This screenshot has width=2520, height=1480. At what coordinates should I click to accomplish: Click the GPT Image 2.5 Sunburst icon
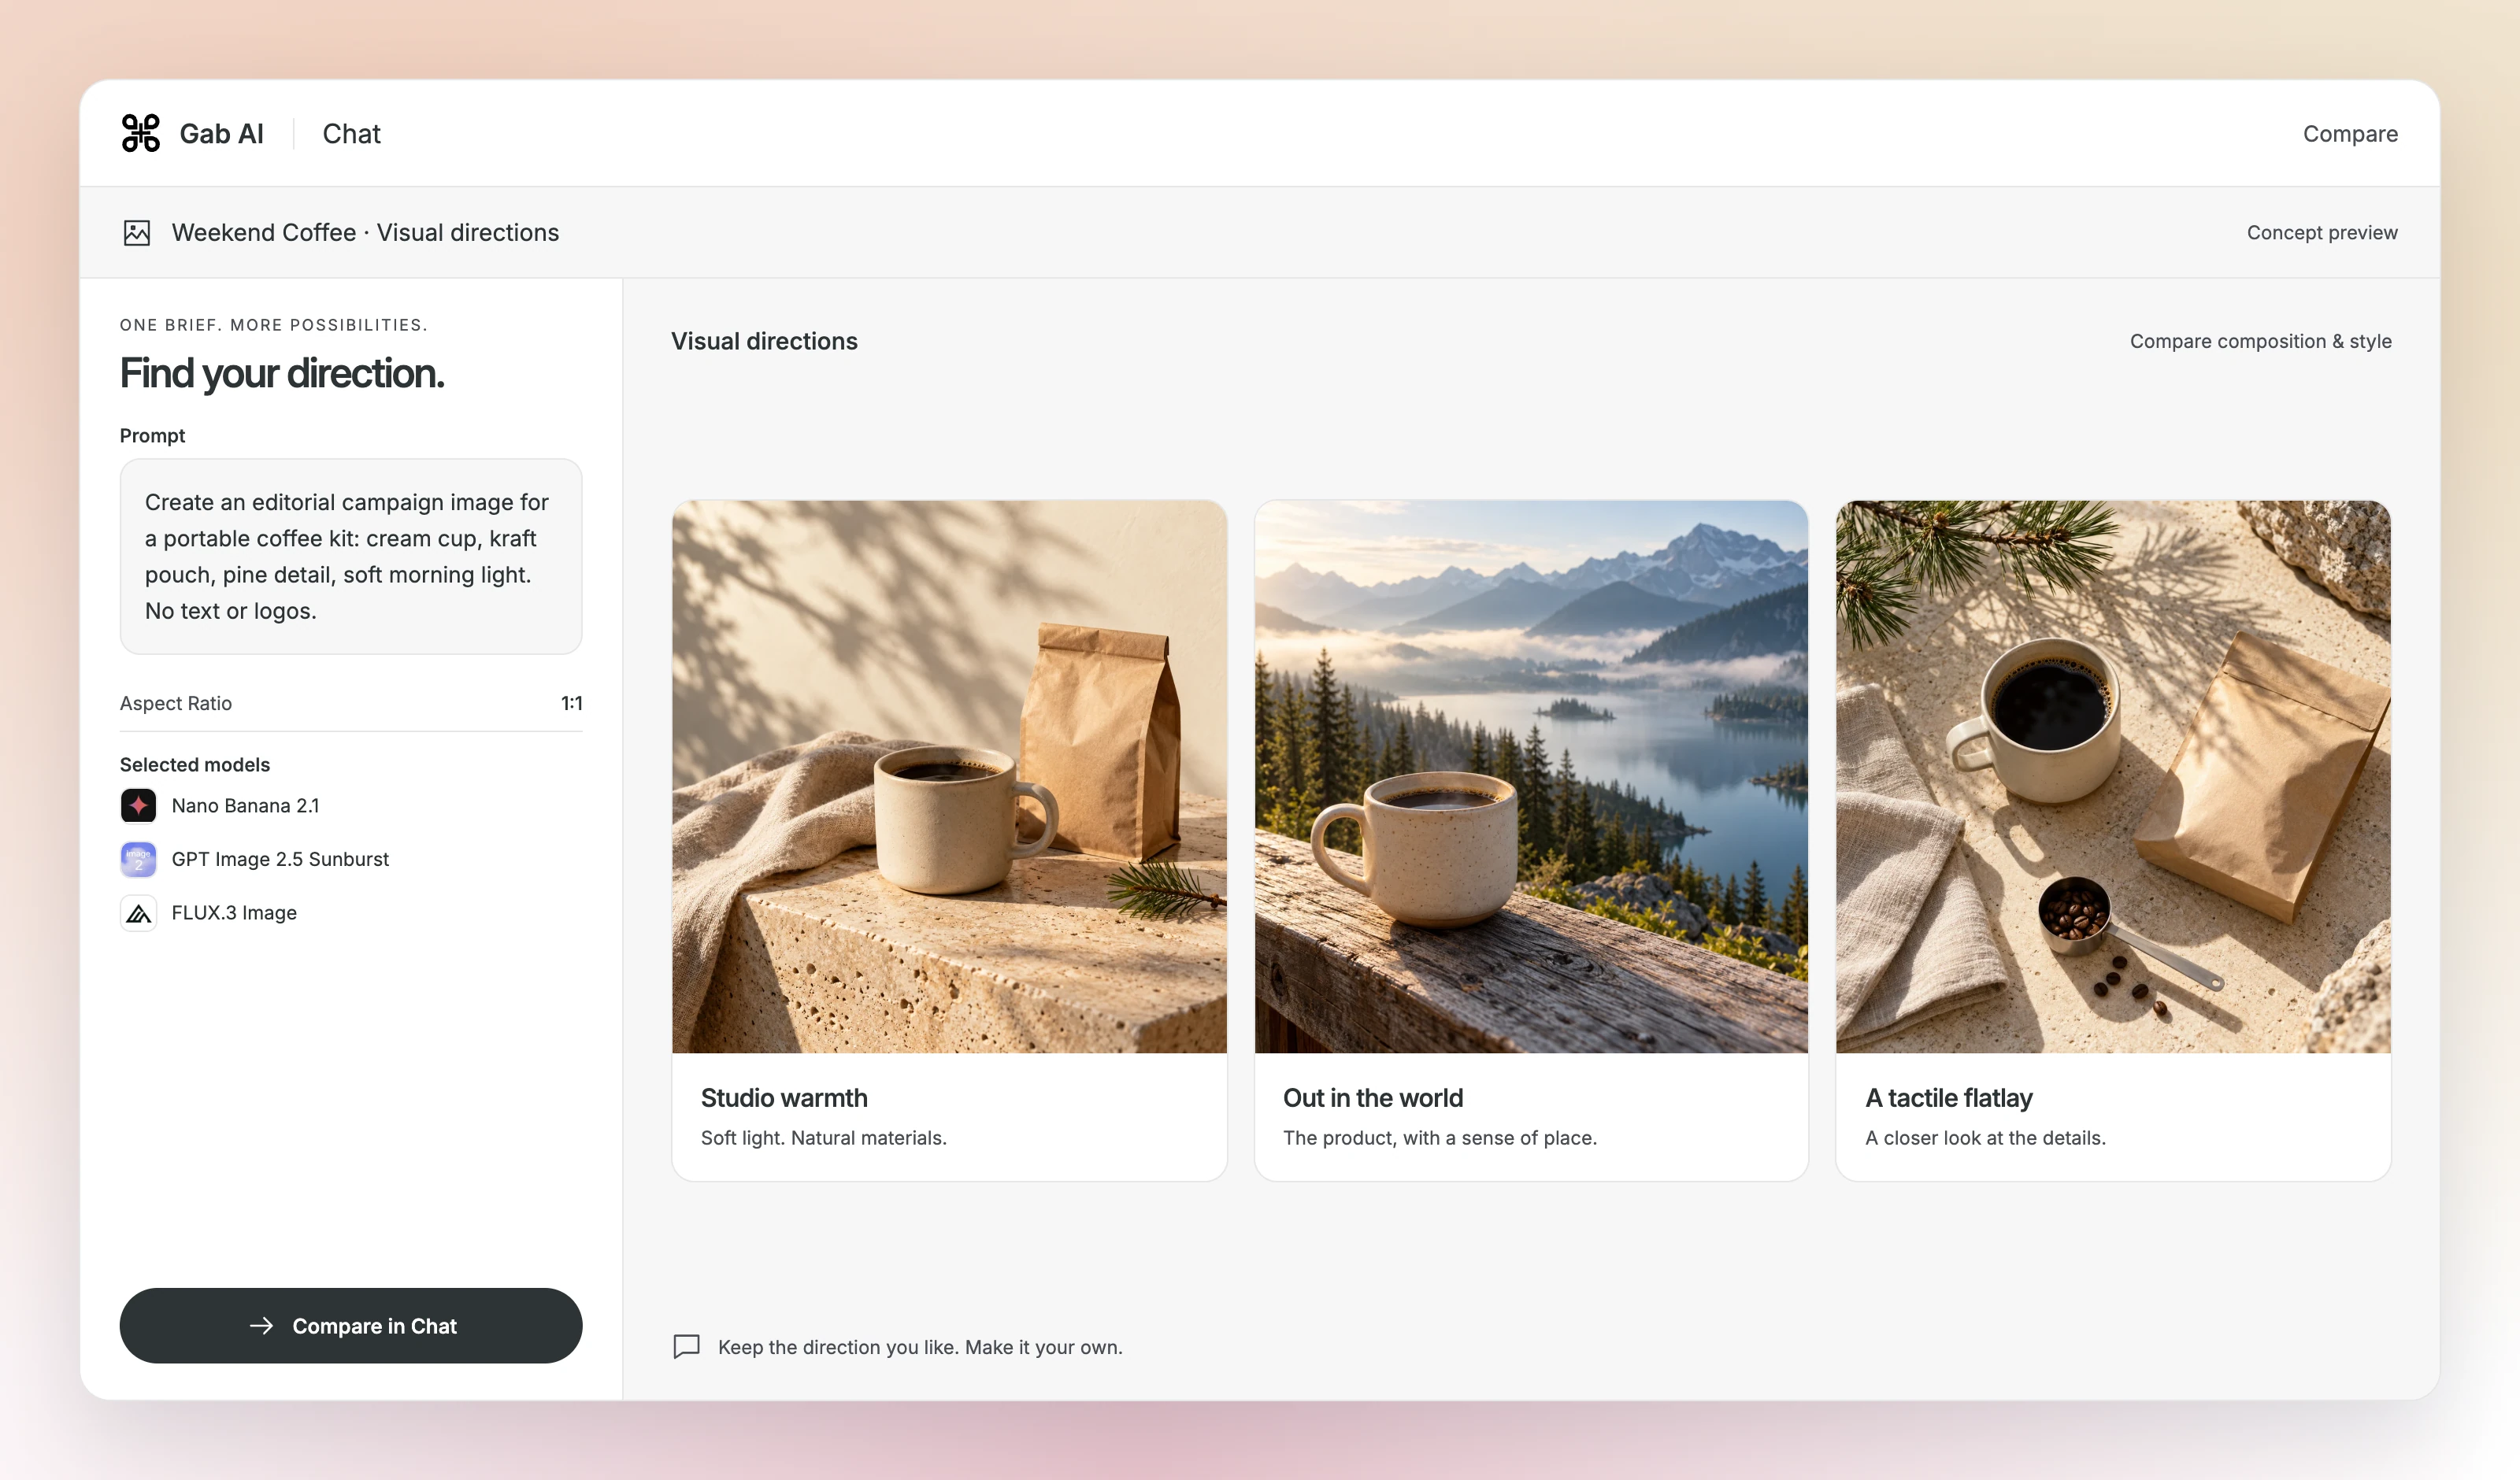138,859
